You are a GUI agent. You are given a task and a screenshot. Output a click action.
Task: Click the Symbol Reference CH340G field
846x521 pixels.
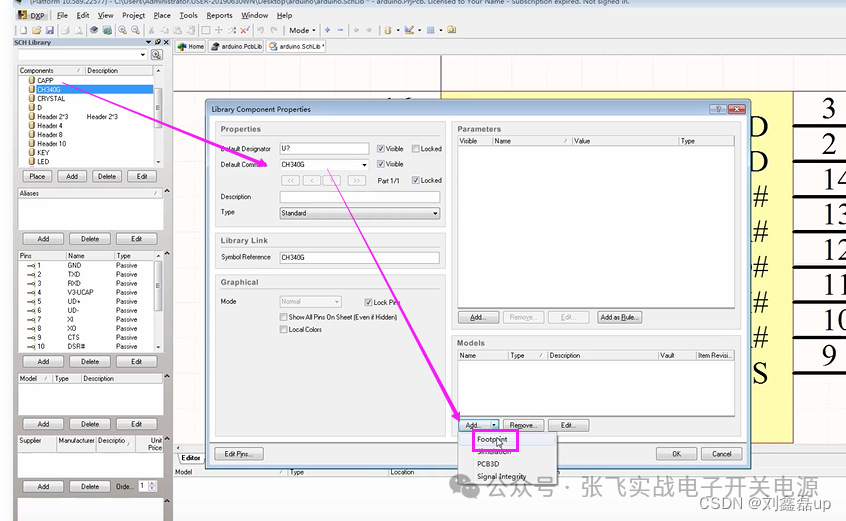[x=359, y=258]
